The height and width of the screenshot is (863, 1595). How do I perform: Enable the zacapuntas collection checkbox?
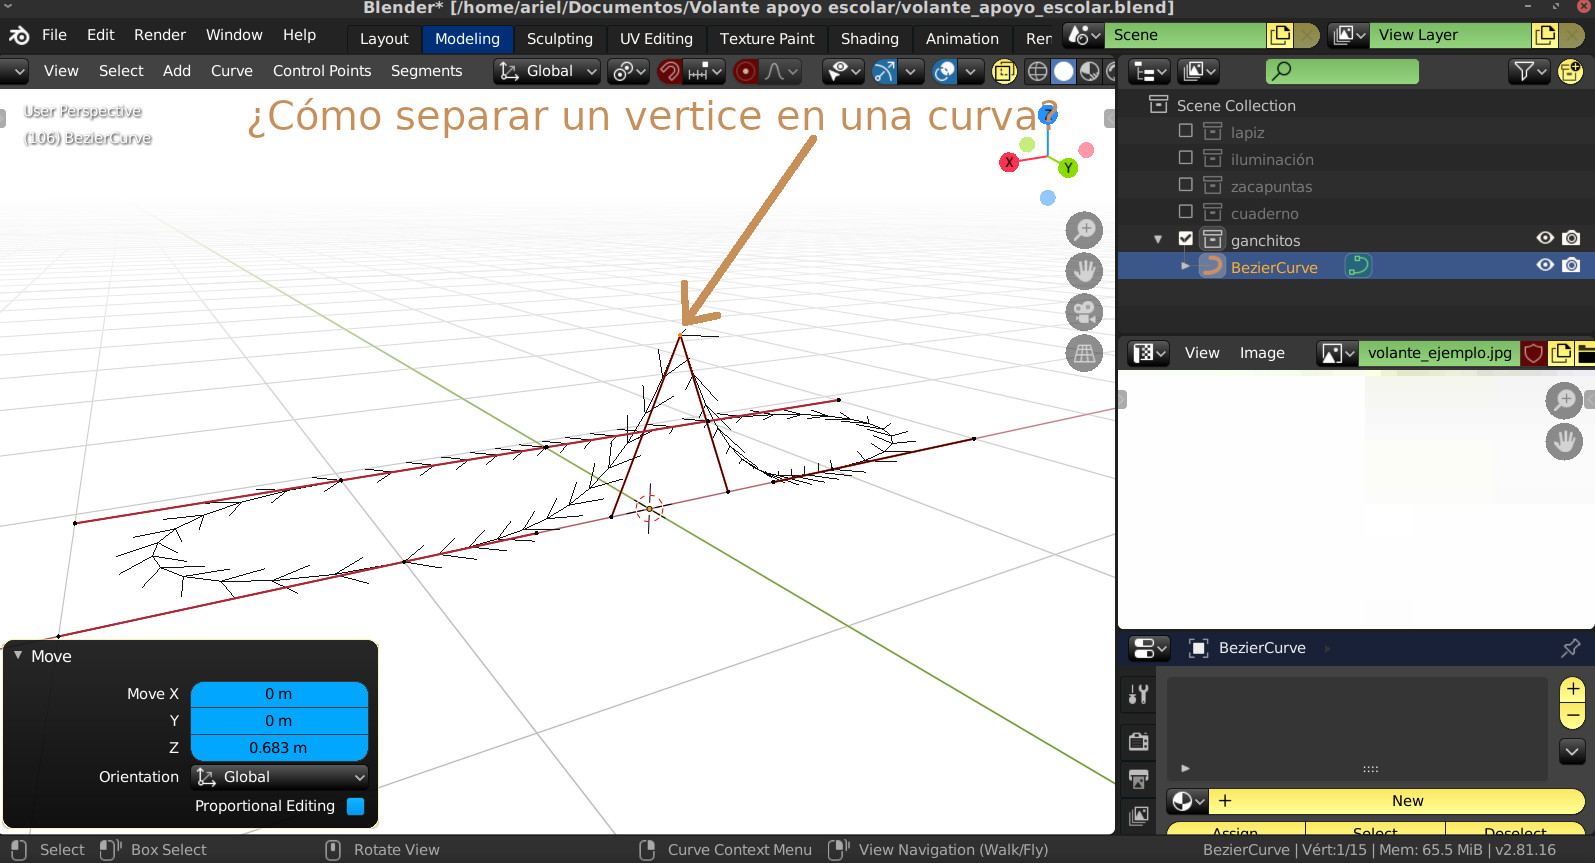click(1186, 185)
